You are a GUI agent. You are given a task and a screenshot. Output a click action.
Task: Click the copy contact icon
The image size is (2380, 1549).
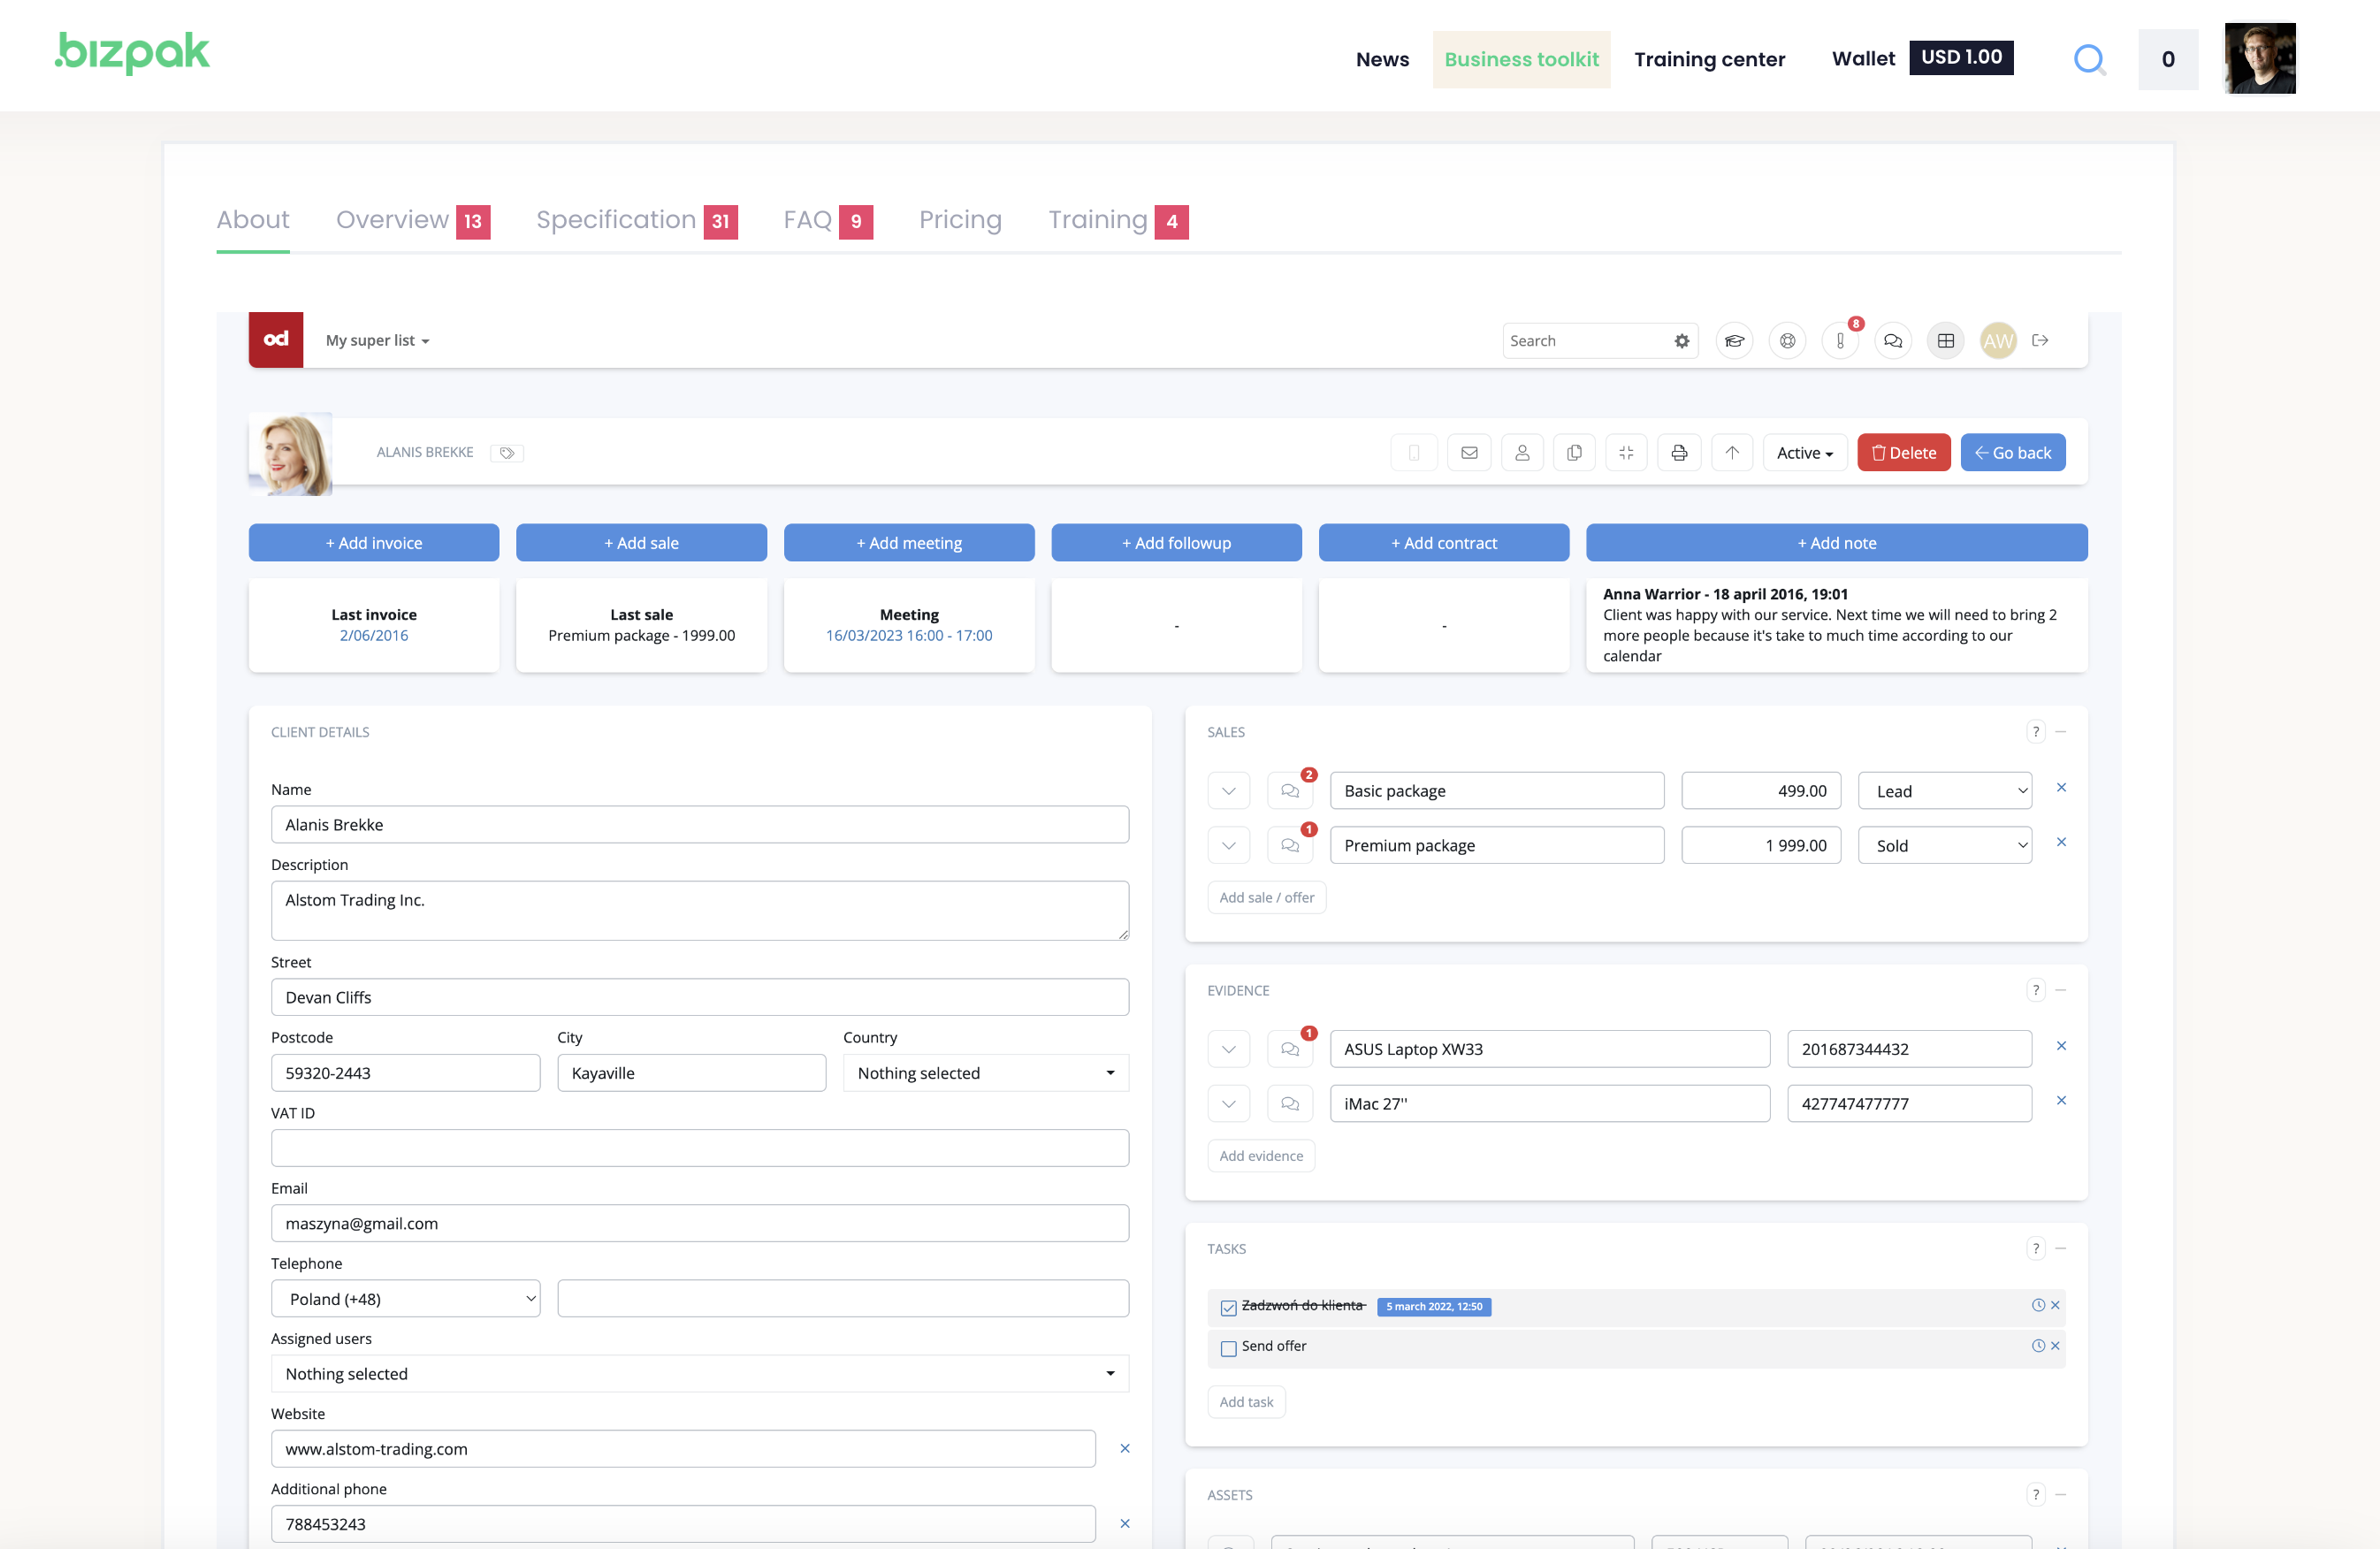point(1574,452)
